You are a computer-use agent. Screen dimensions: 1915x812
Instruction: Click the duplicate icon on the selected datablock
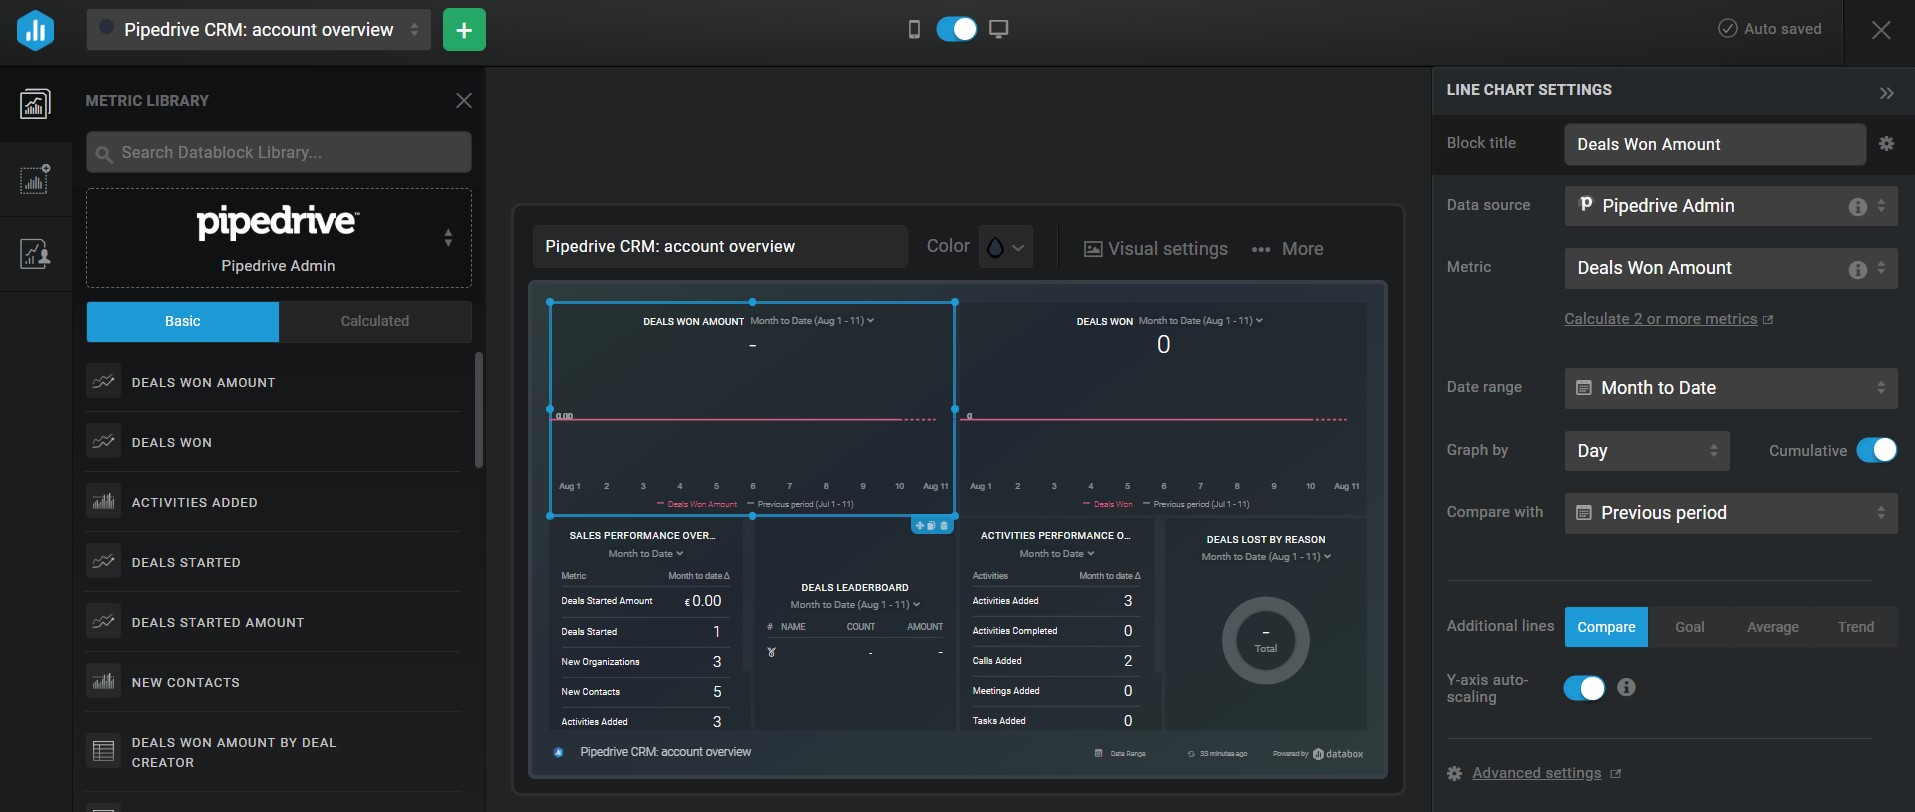pyautogui.click(x=931, y=526)
